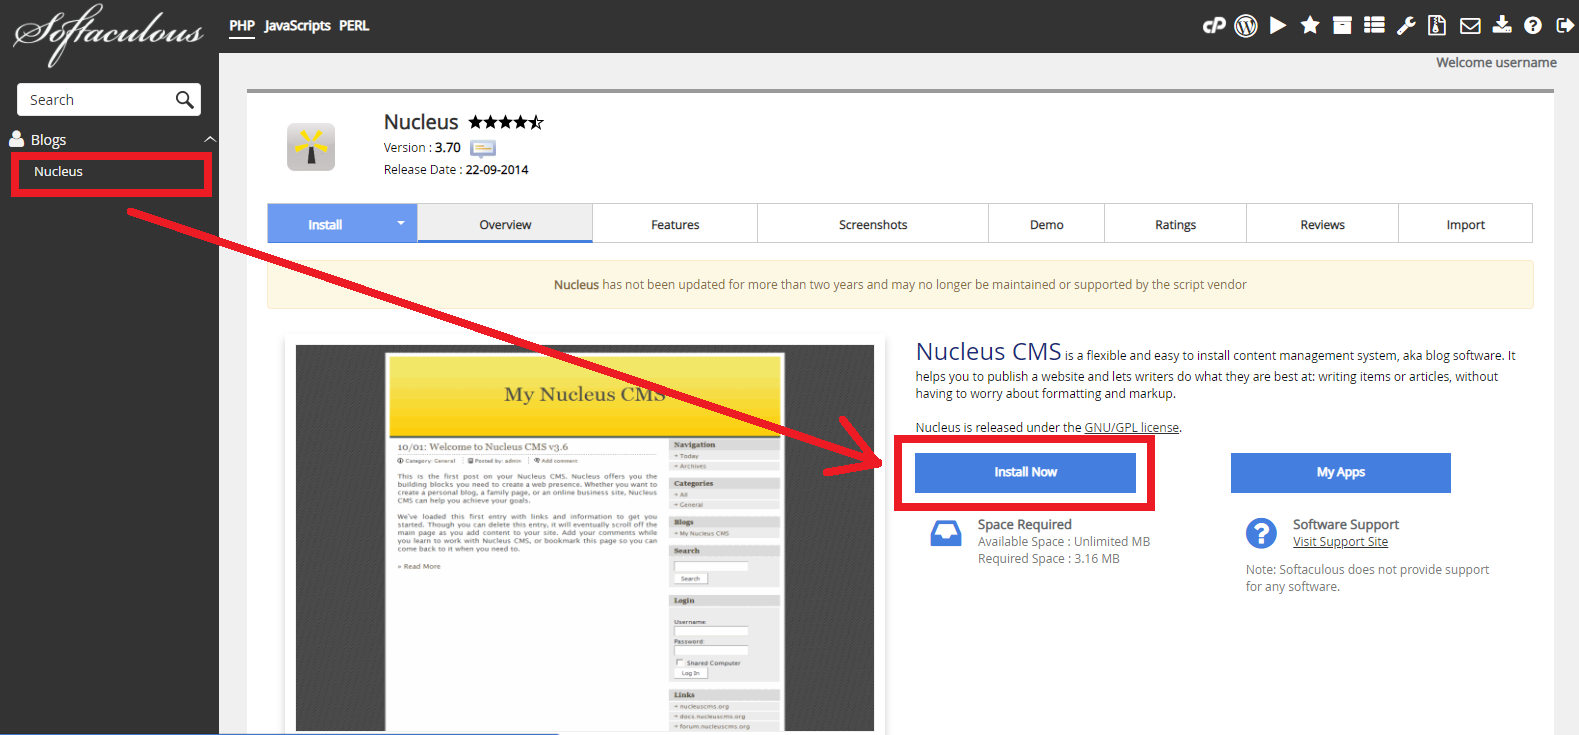This screenshot has height=735, width=1579.
Task: Open settings via wrench icon
Action: click(1406, 26)
